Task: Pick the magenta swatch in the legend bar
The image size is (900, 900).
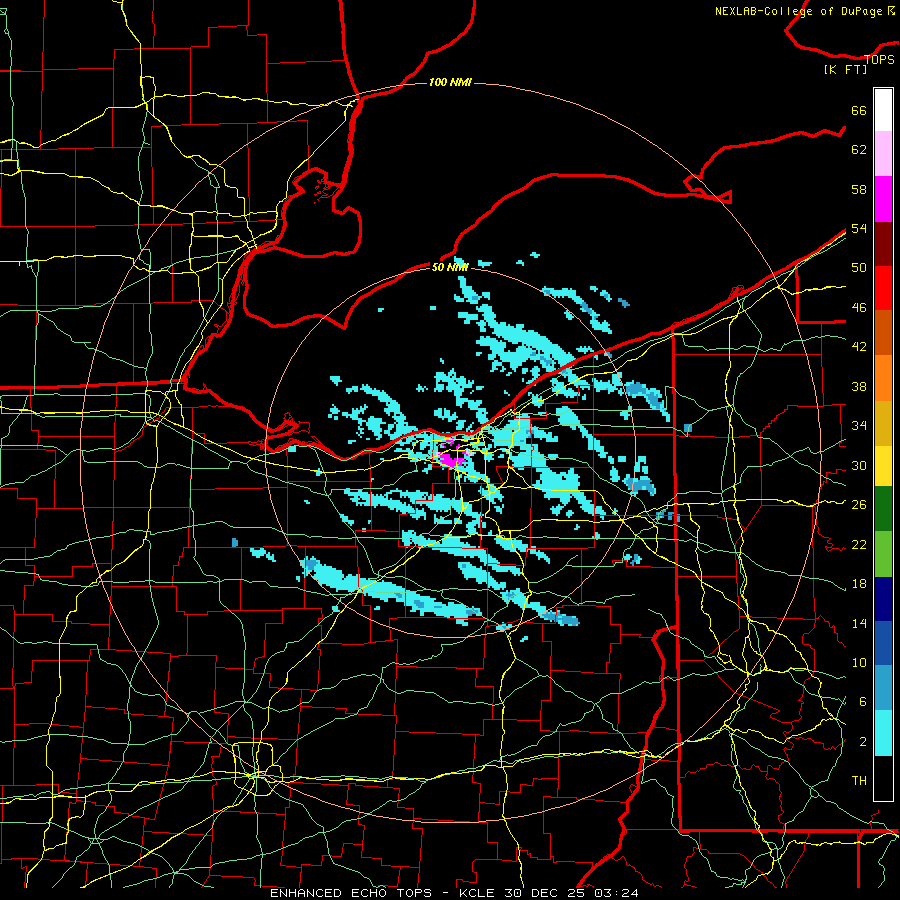Action: tap(883, 199)
